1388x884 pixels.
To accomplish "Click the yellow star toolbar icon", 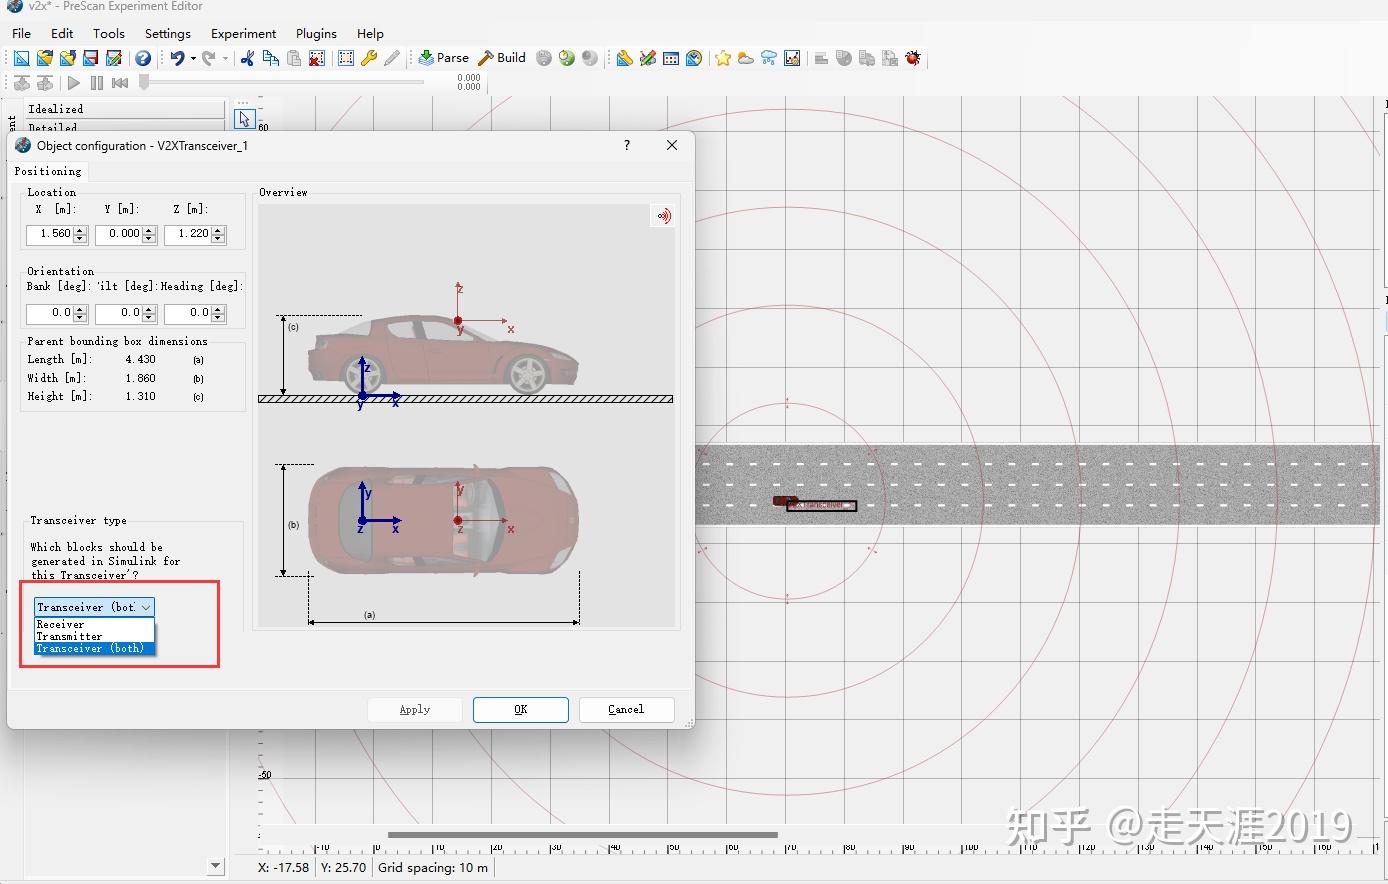I will (x=722, y=58).
